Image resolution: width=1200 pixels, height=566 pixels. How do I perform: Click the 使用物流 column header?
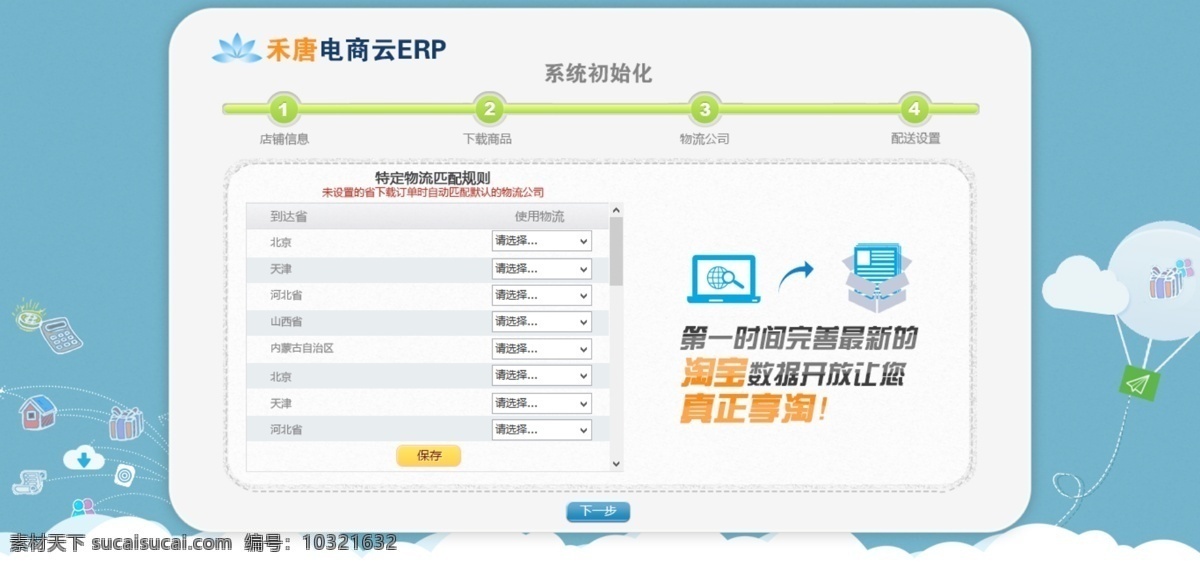(539, 216)
